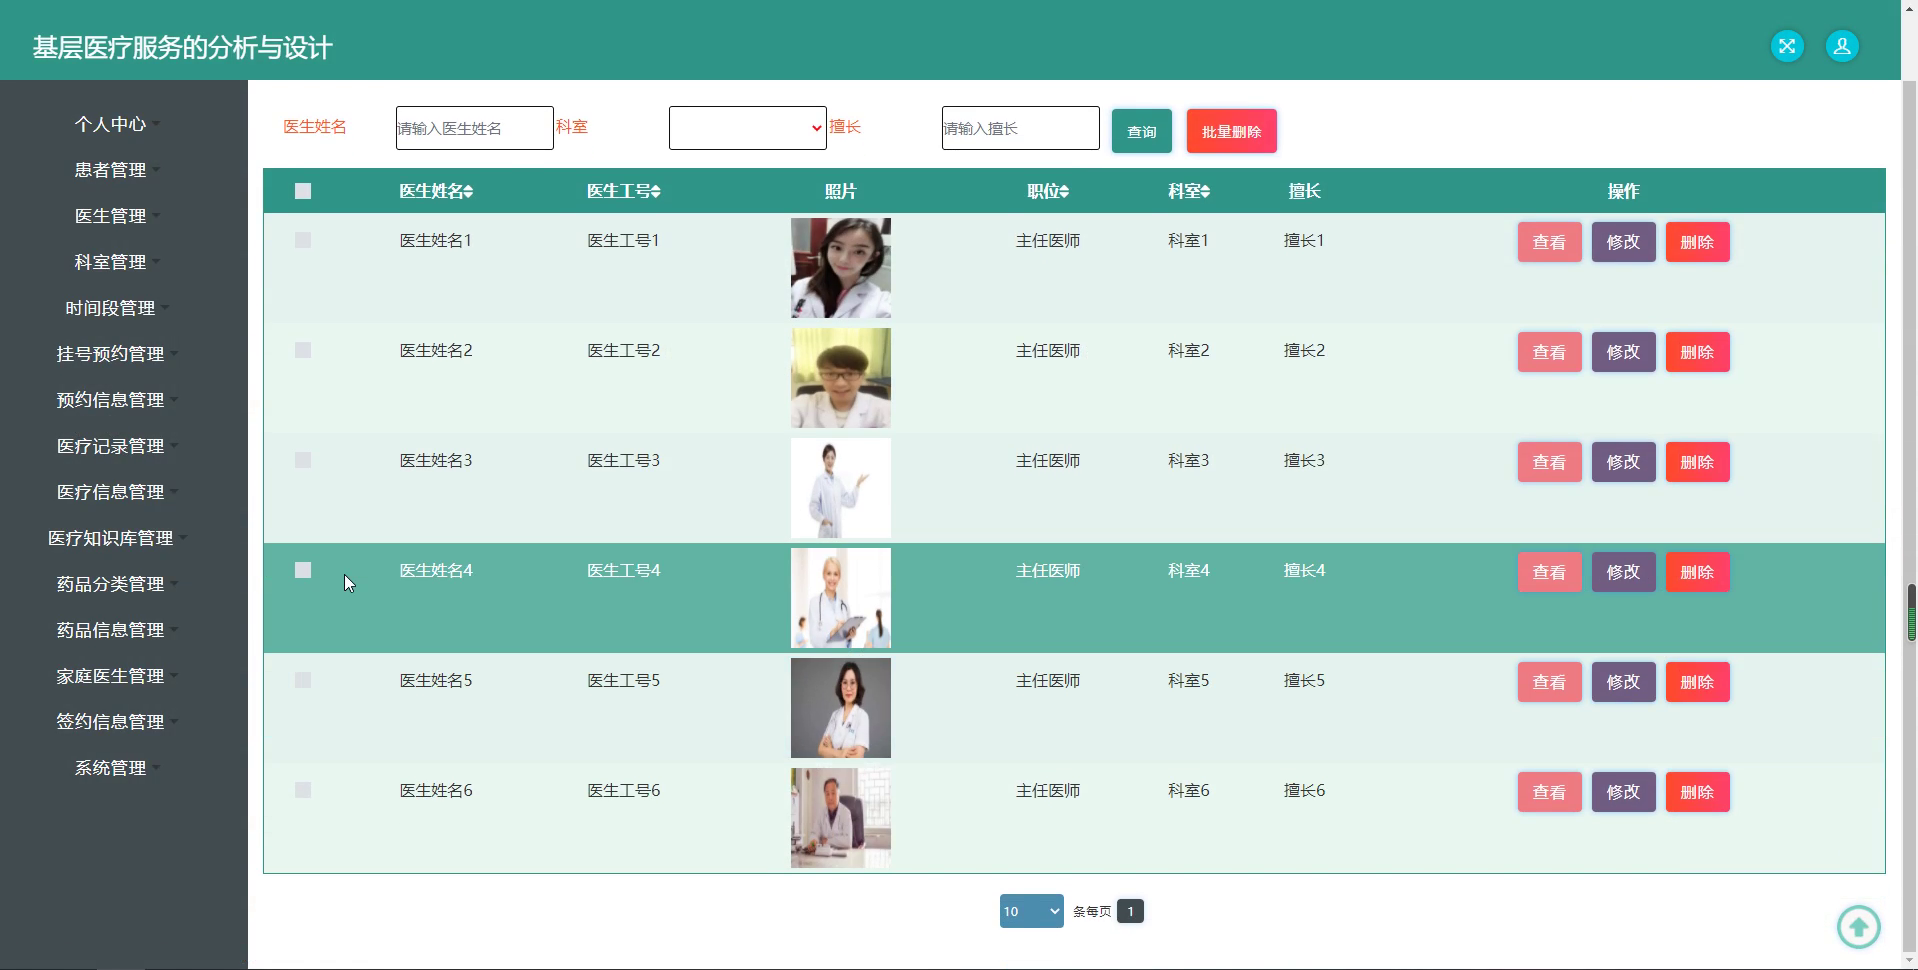The height and width of the screenshot is (970, 1918).
Task: Check the row checkbox for 医生姓名3
Action: coord(303,460)
